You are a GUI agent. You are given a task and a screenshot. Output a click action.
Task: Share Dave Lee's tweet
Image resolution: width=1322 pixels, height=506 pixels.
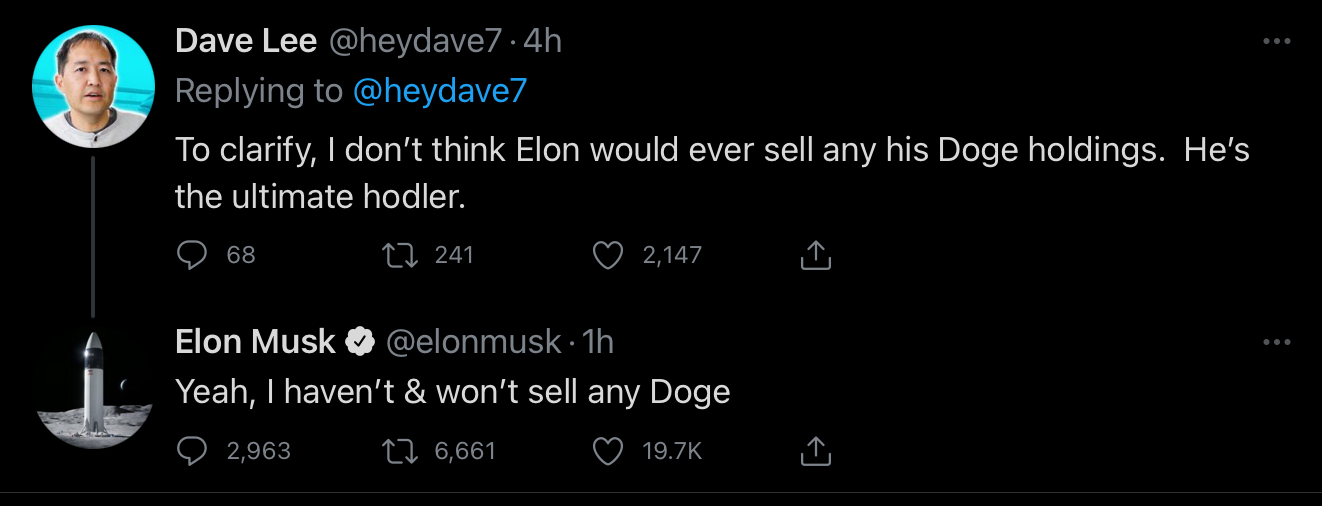[816, 256]
